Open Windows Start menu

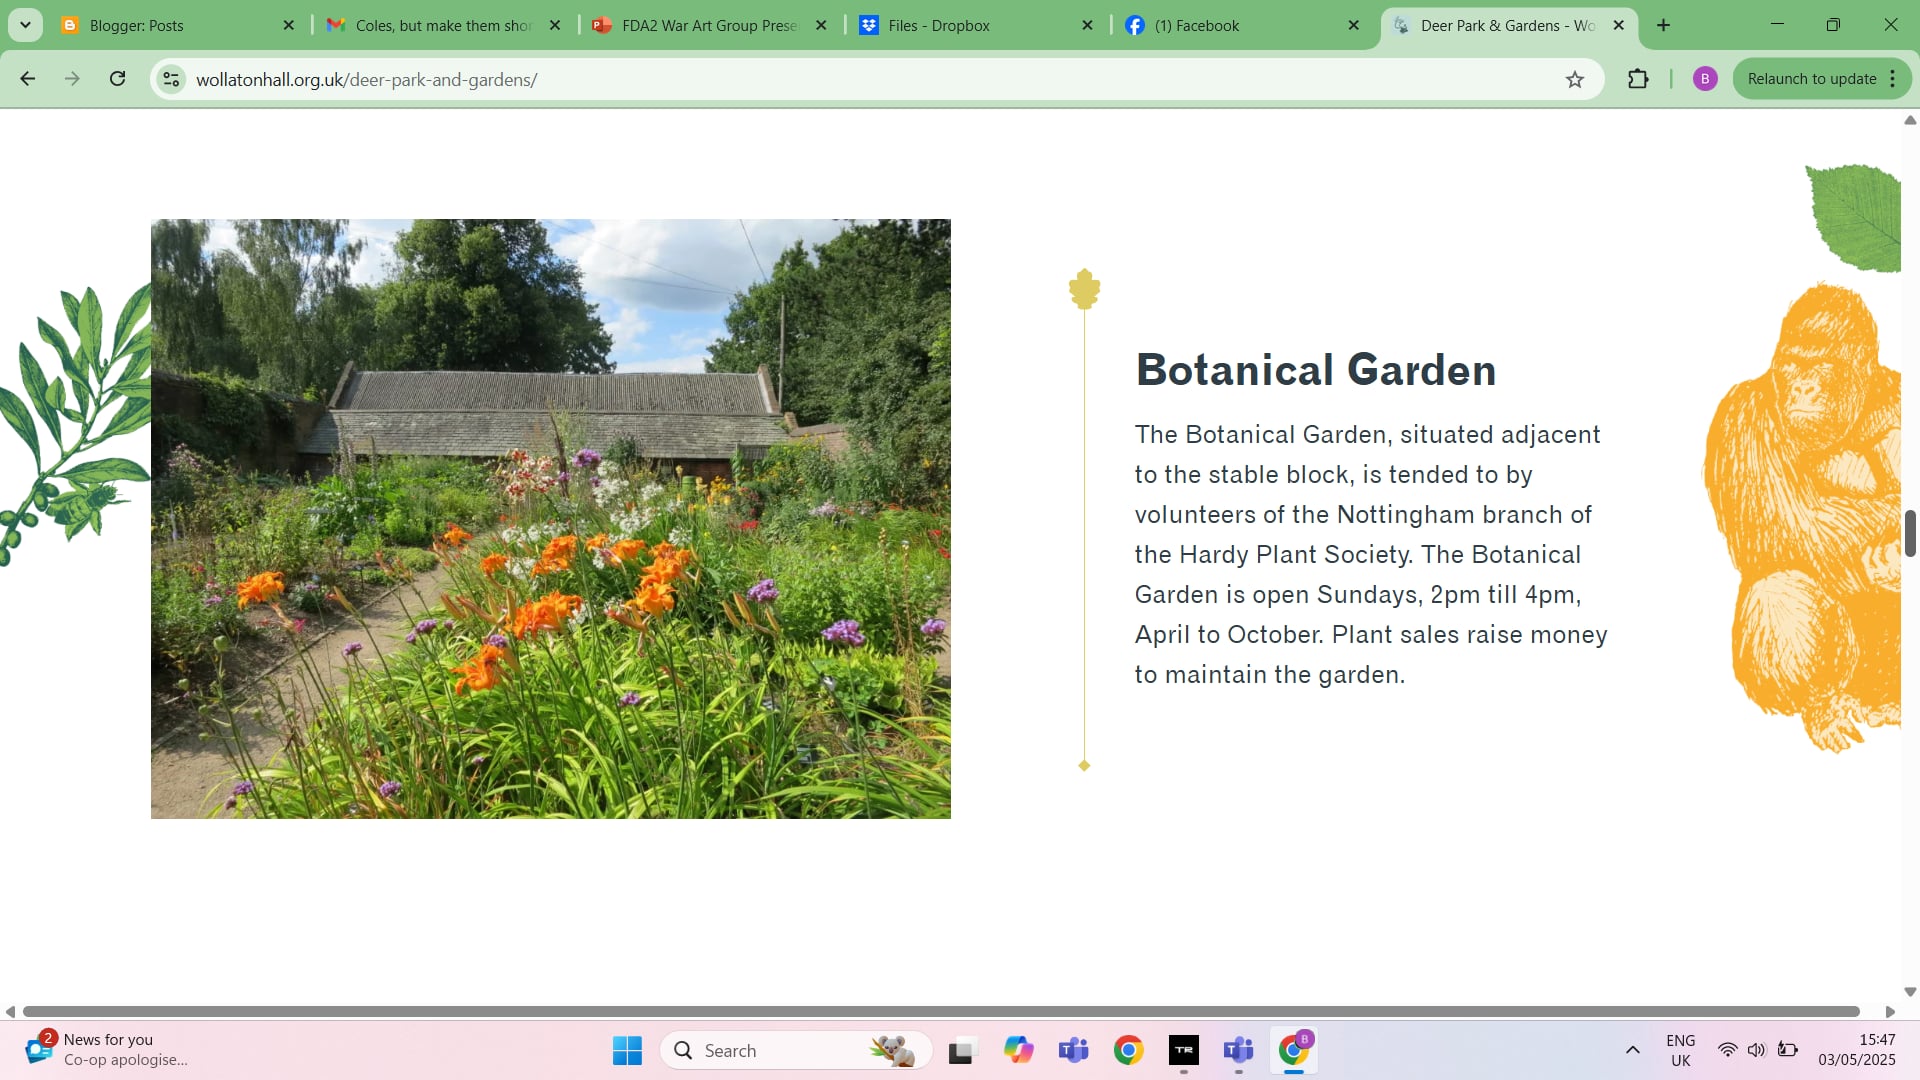[x=627, y=1051]
